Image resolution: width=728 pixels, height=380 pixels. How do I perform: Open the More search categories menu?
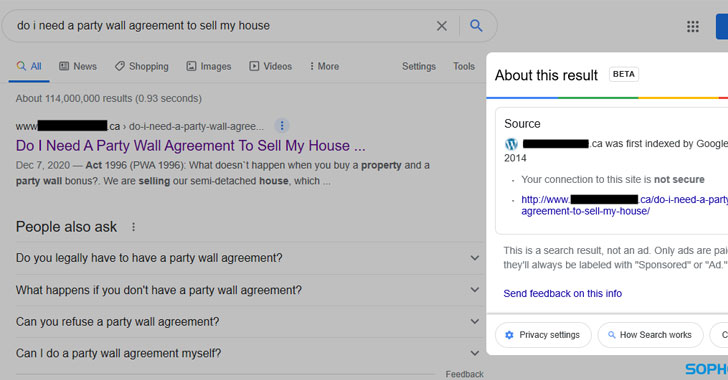(x=324, y=66)
